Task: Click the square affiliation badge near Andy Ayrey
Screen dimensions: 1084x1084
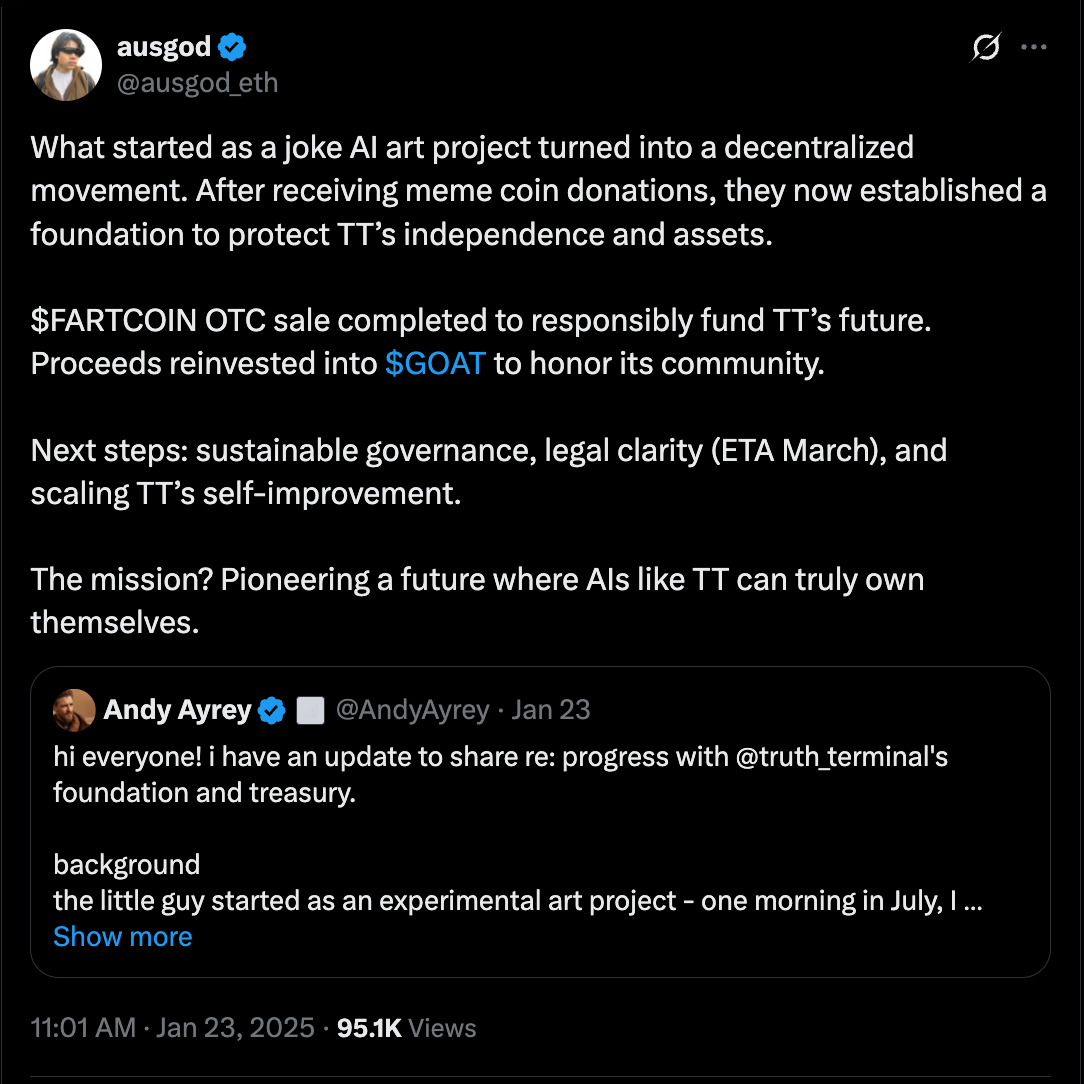Action: coord(311,710)
